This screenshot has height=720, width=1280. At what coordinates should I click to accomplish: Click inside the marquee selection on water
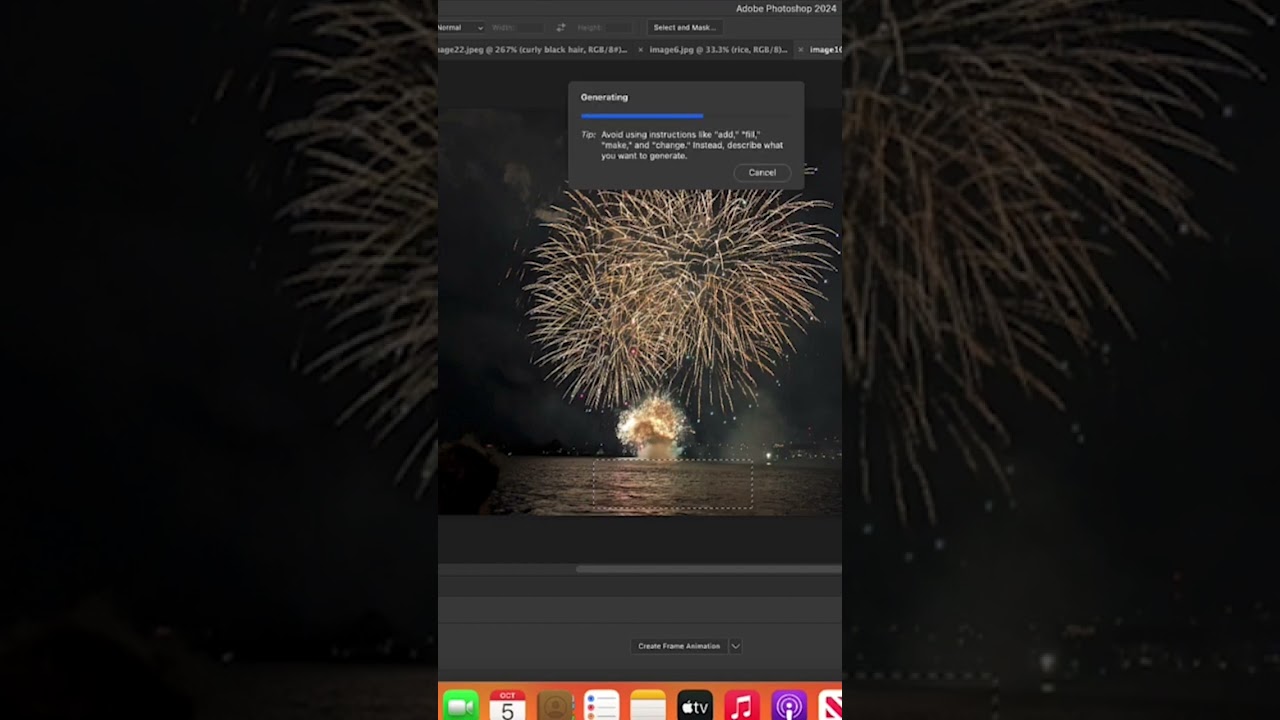672,484
